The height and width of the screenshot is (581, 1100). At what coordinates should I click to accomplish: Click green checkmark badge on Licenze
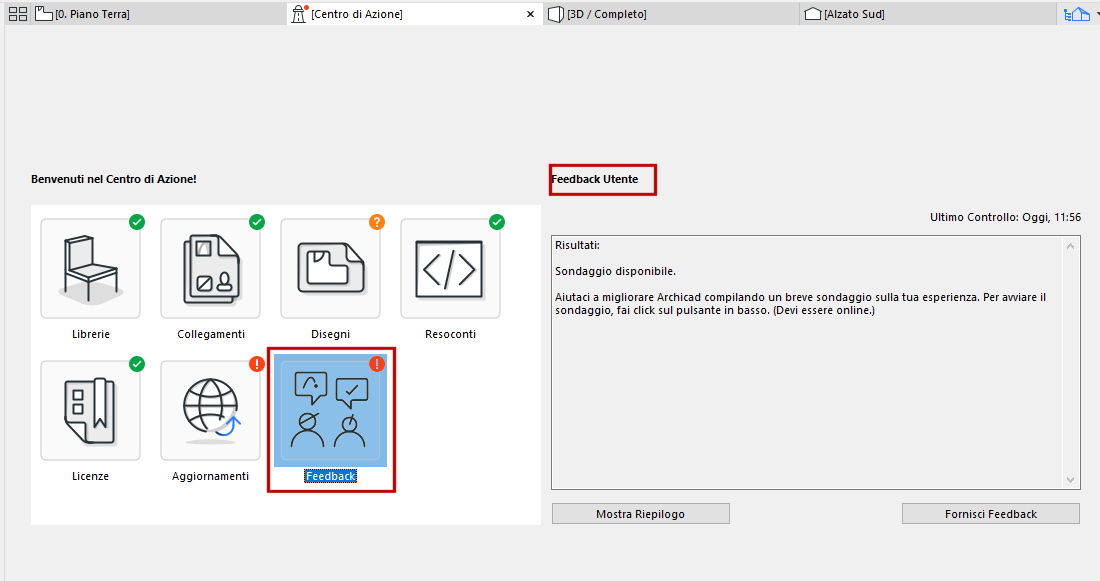pos(137,363)
